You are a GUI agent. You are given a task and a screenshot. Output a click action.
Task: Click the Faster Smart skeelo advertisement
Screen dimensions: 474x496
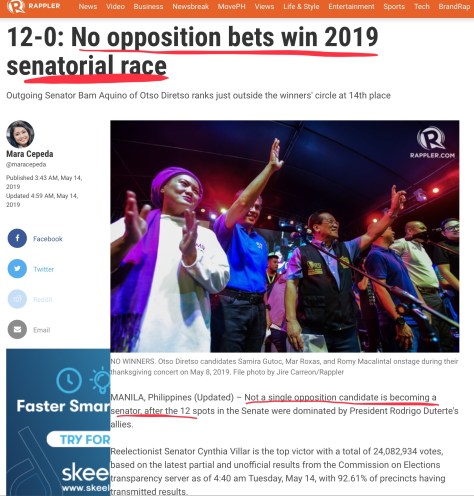pos(58,422)
